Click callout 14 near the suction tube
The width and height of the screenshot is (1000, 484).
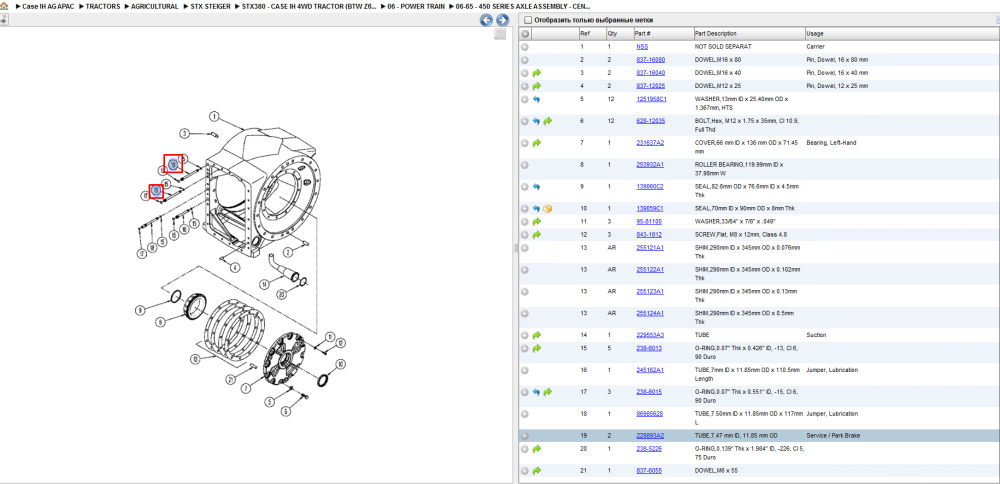click(264, 284)
